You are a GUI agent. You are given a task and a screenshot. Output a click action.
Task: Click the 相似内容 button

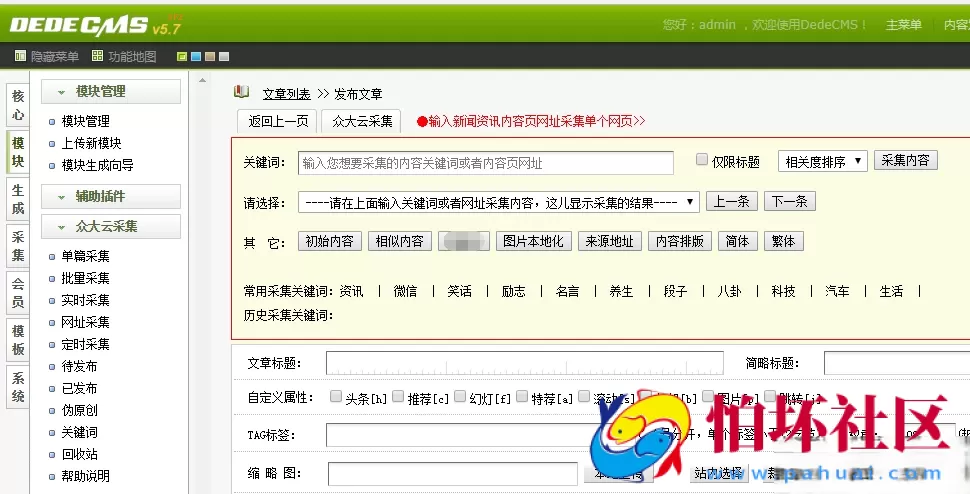[399, 241]
